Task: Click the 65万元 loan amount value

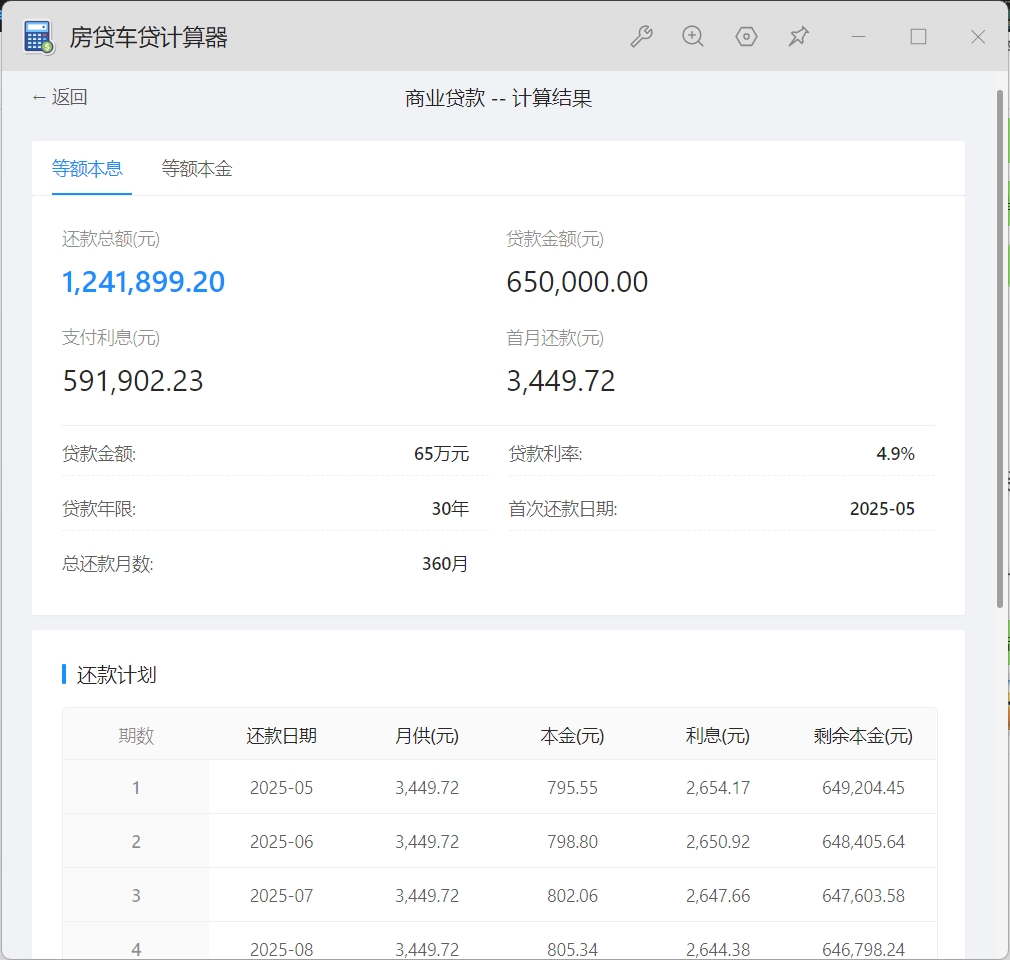Action: (441, 454)
